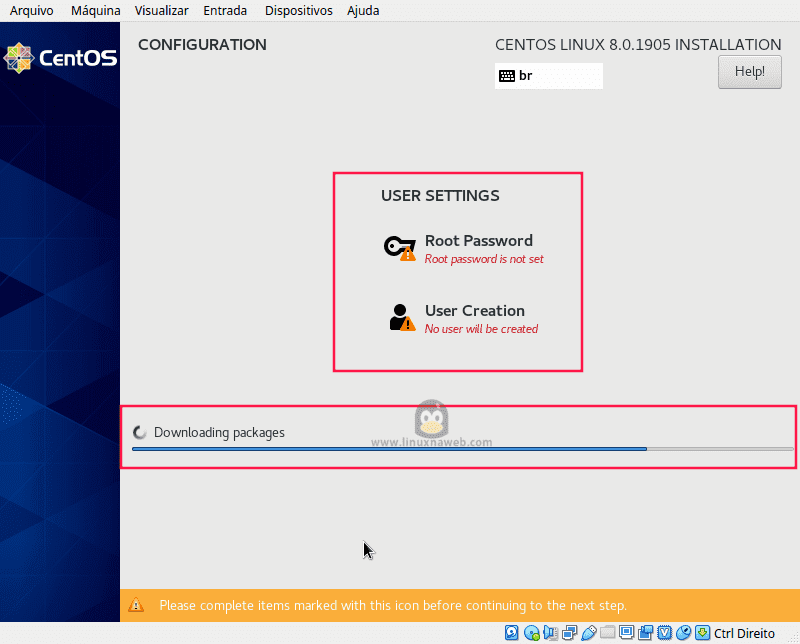Click the br keyboard layout indicator

(x=548, y=76)
